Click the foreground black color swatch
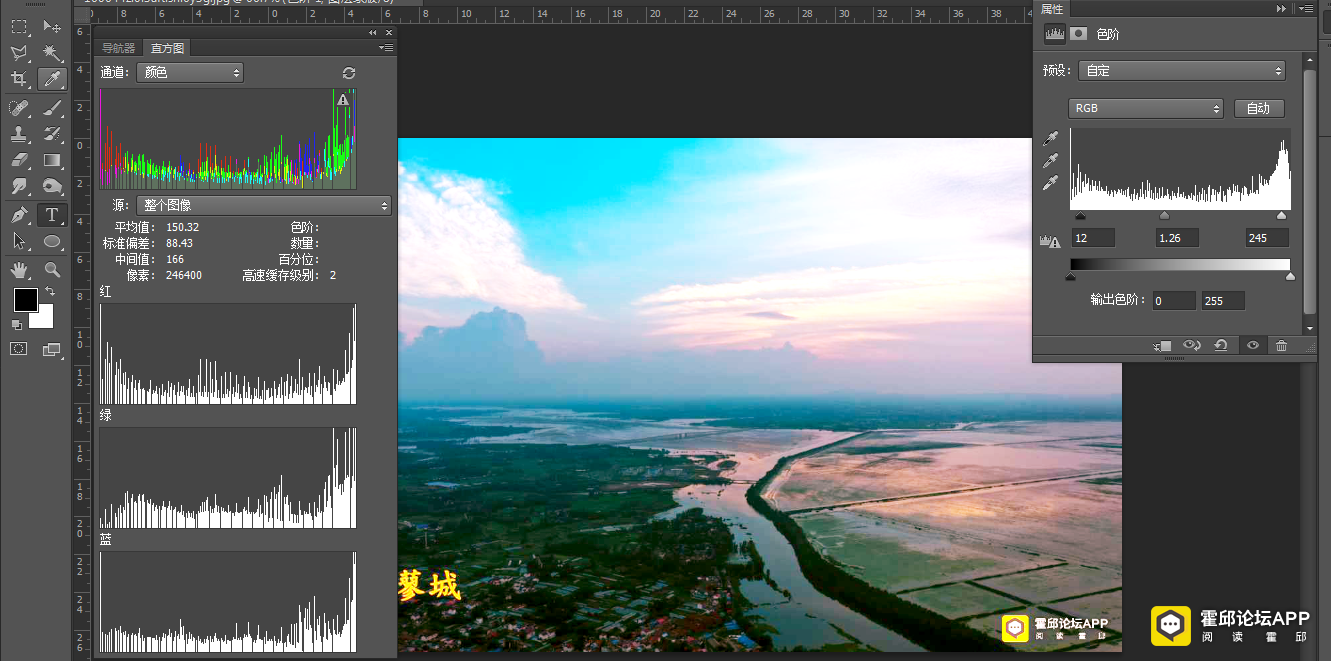The width and height of the screenshot is (1331, 661). coord(25,300)
